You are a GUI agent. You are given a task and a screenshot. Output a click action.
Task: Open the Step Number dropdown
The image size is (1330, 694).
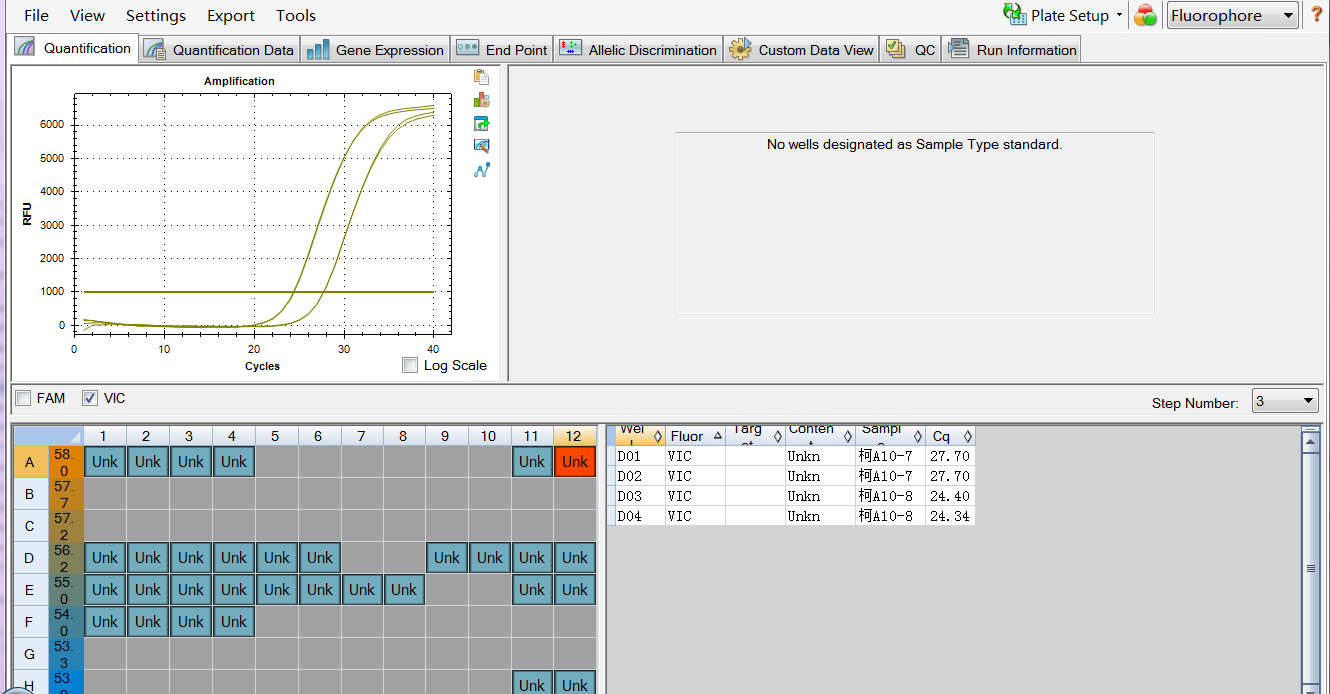tap(1285, 402)
